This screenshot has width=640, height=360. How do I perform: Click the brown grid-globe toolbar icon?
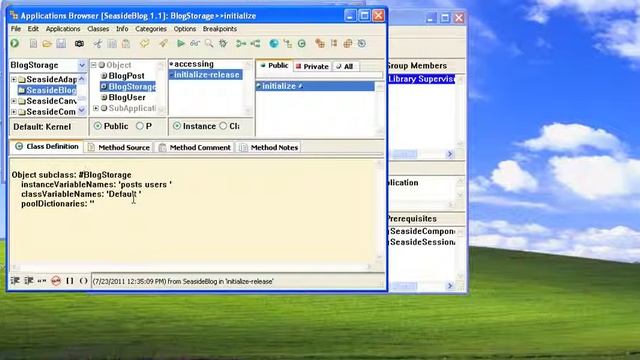[348, 44]
